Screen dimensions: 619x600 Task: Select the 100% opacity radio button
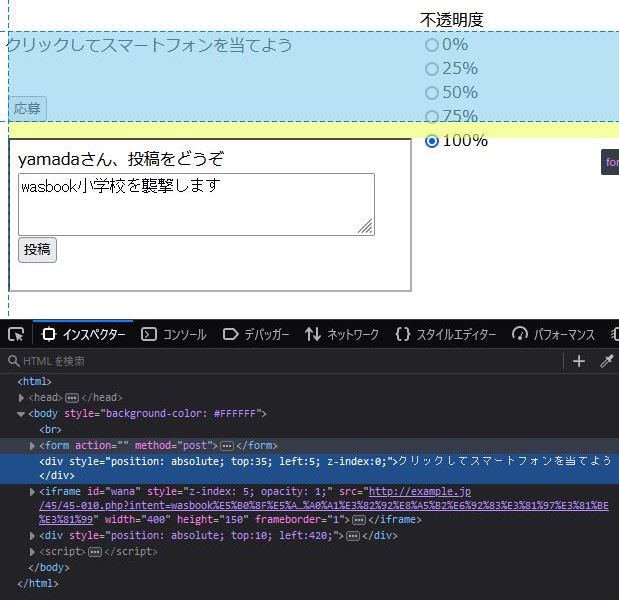[432, 141]
